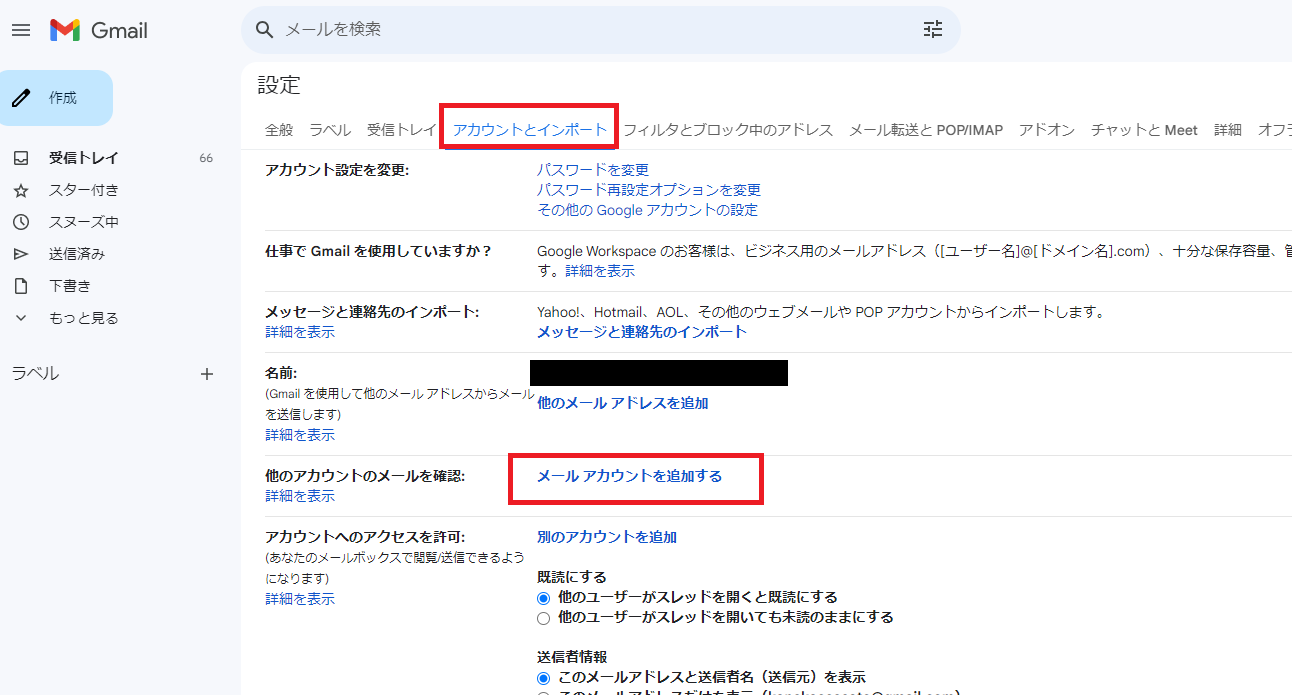The height and width of the screenshot is (695, 1292).
Task: Open search filter options icon
Action: (932, 30)
